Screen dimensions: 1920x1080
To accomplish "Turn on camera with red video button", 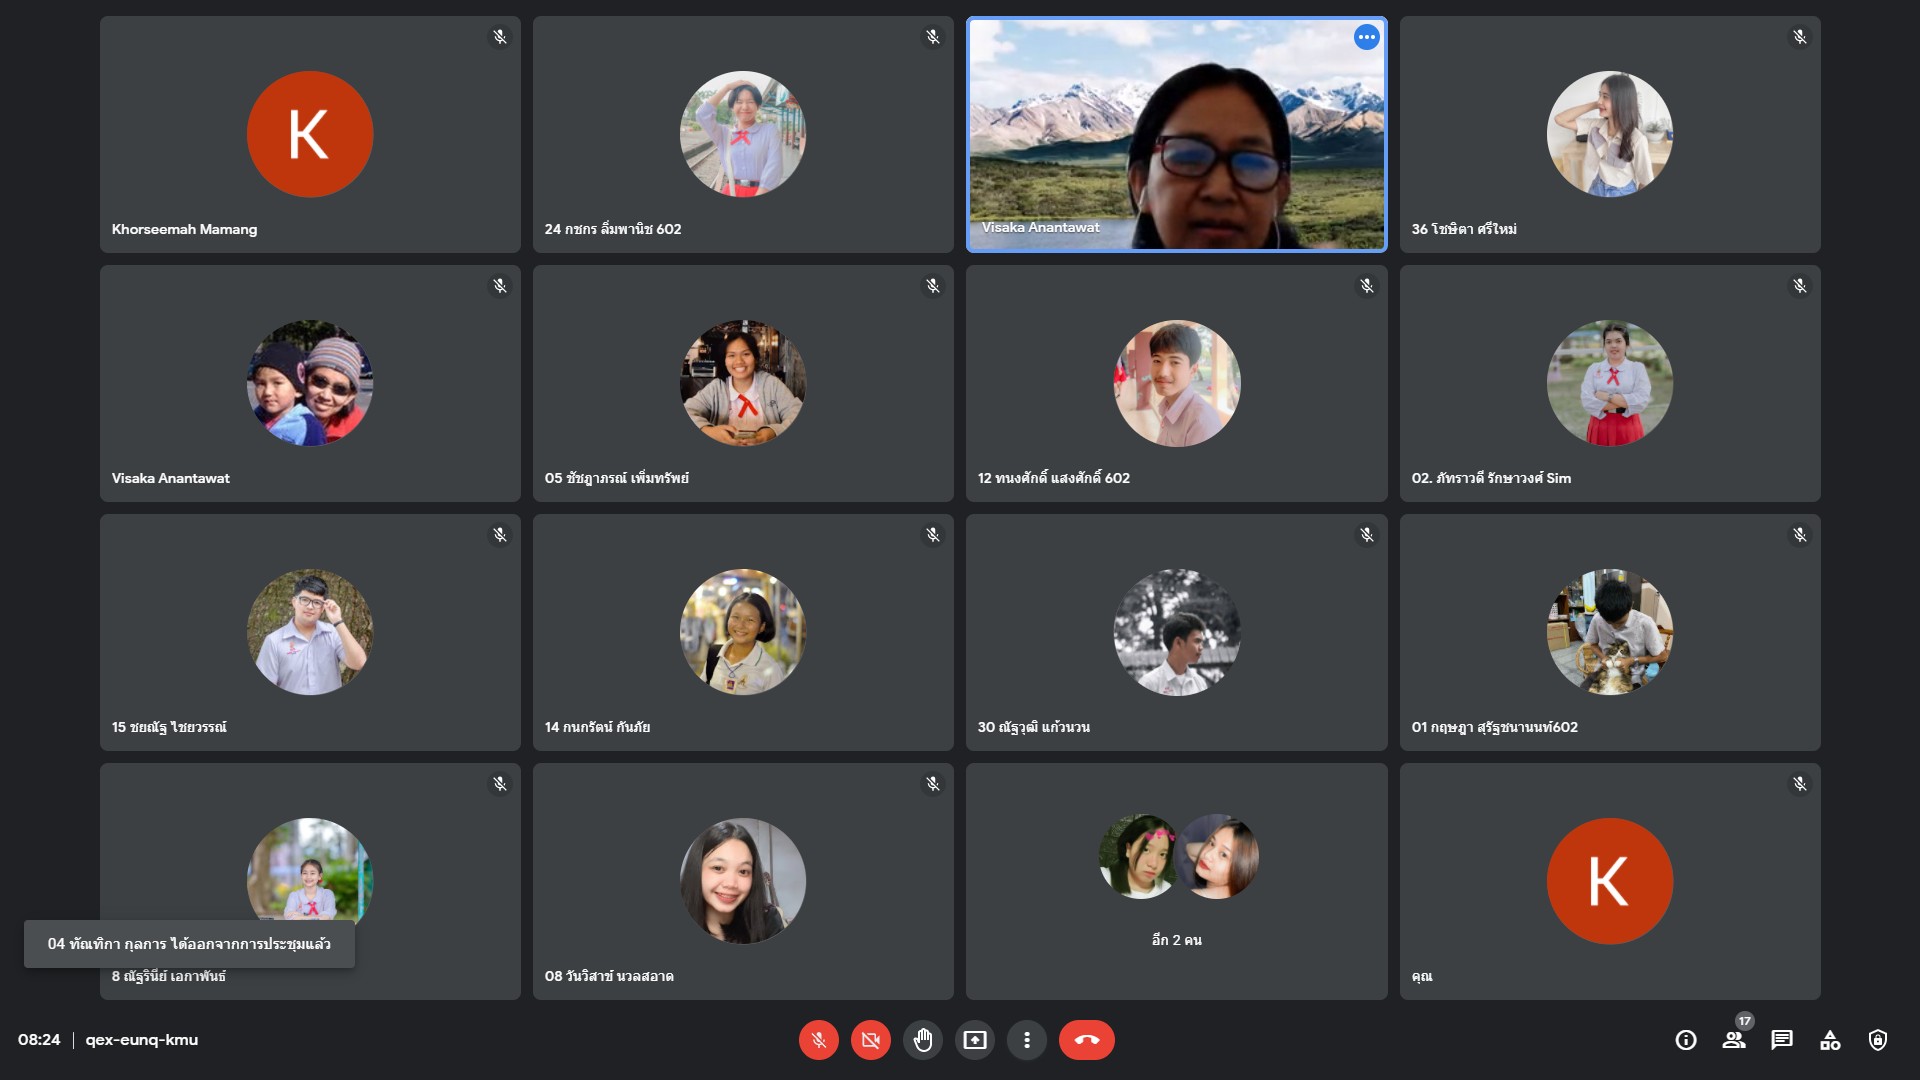I will click(870, 1040).
